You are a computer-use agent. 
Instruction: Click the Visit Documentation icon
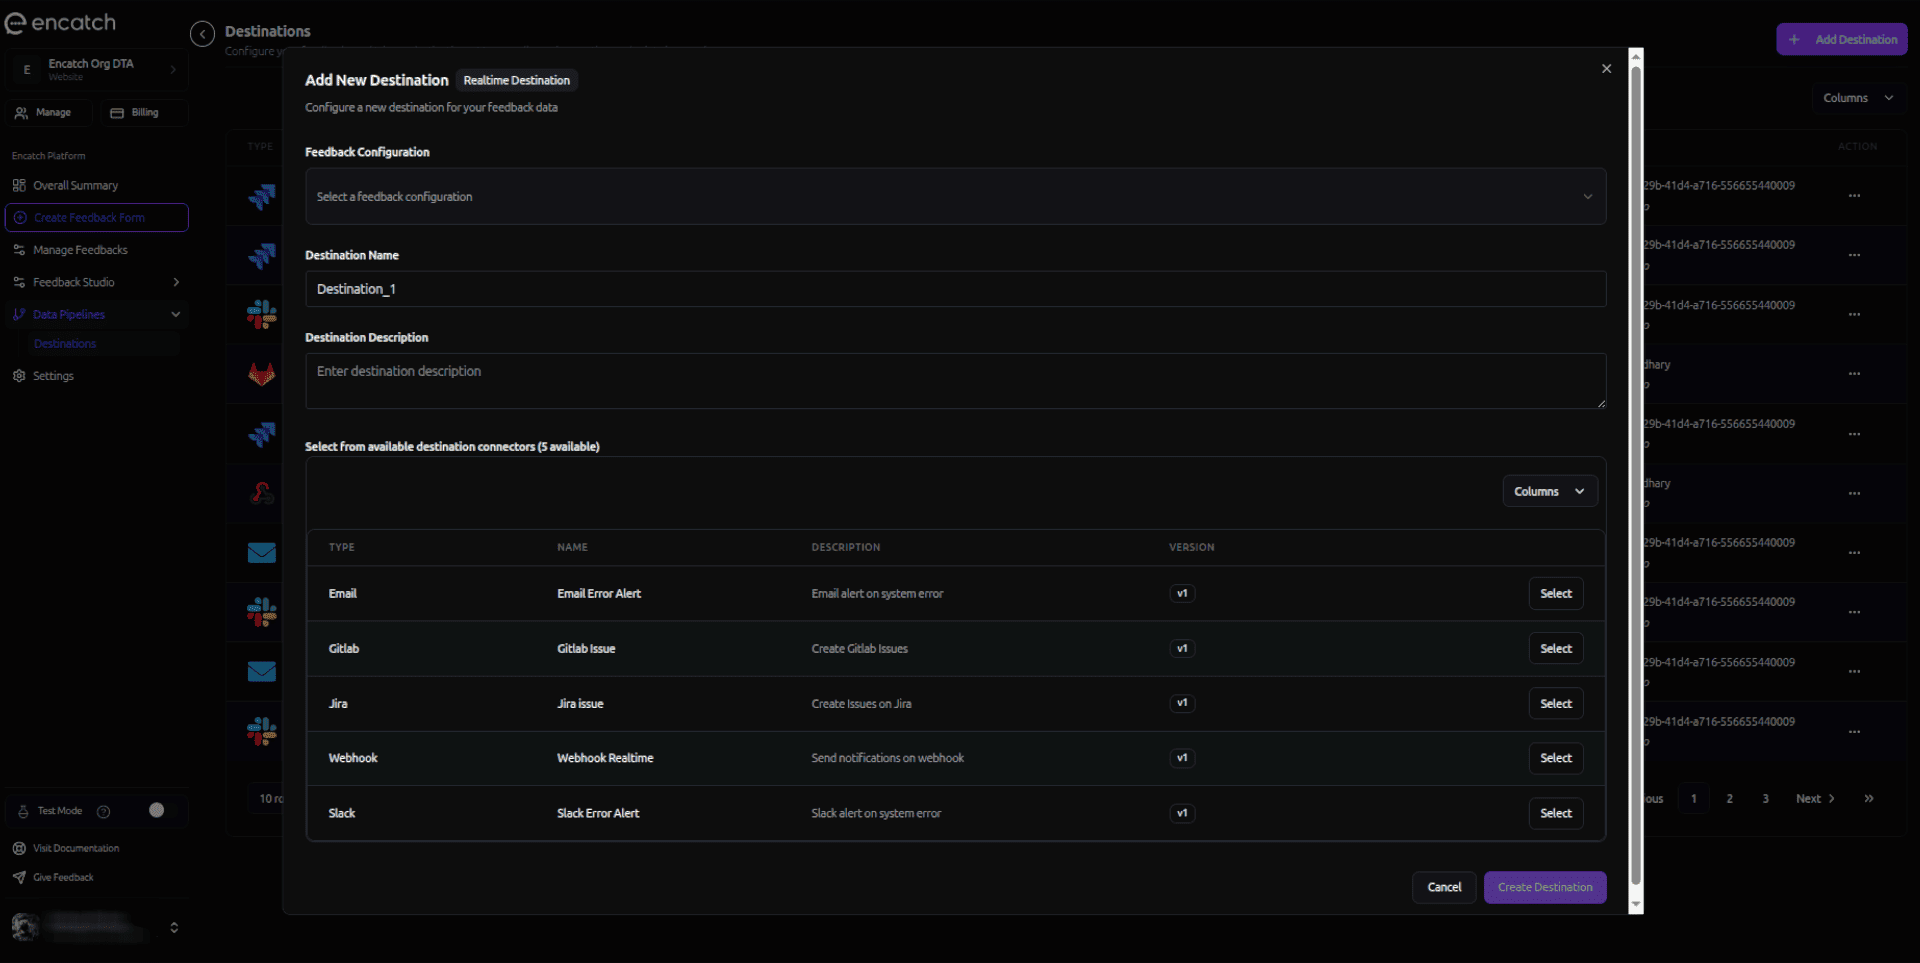[19, 848]
